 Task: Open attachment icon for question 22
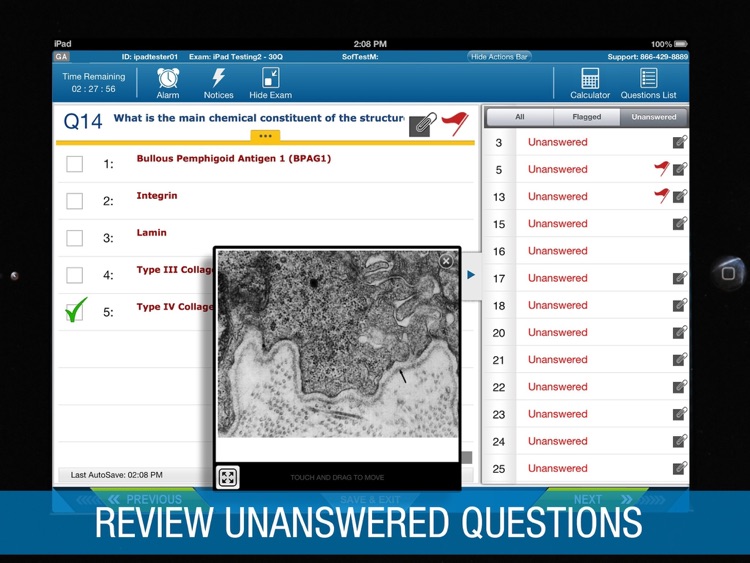[x=680, y=386]
